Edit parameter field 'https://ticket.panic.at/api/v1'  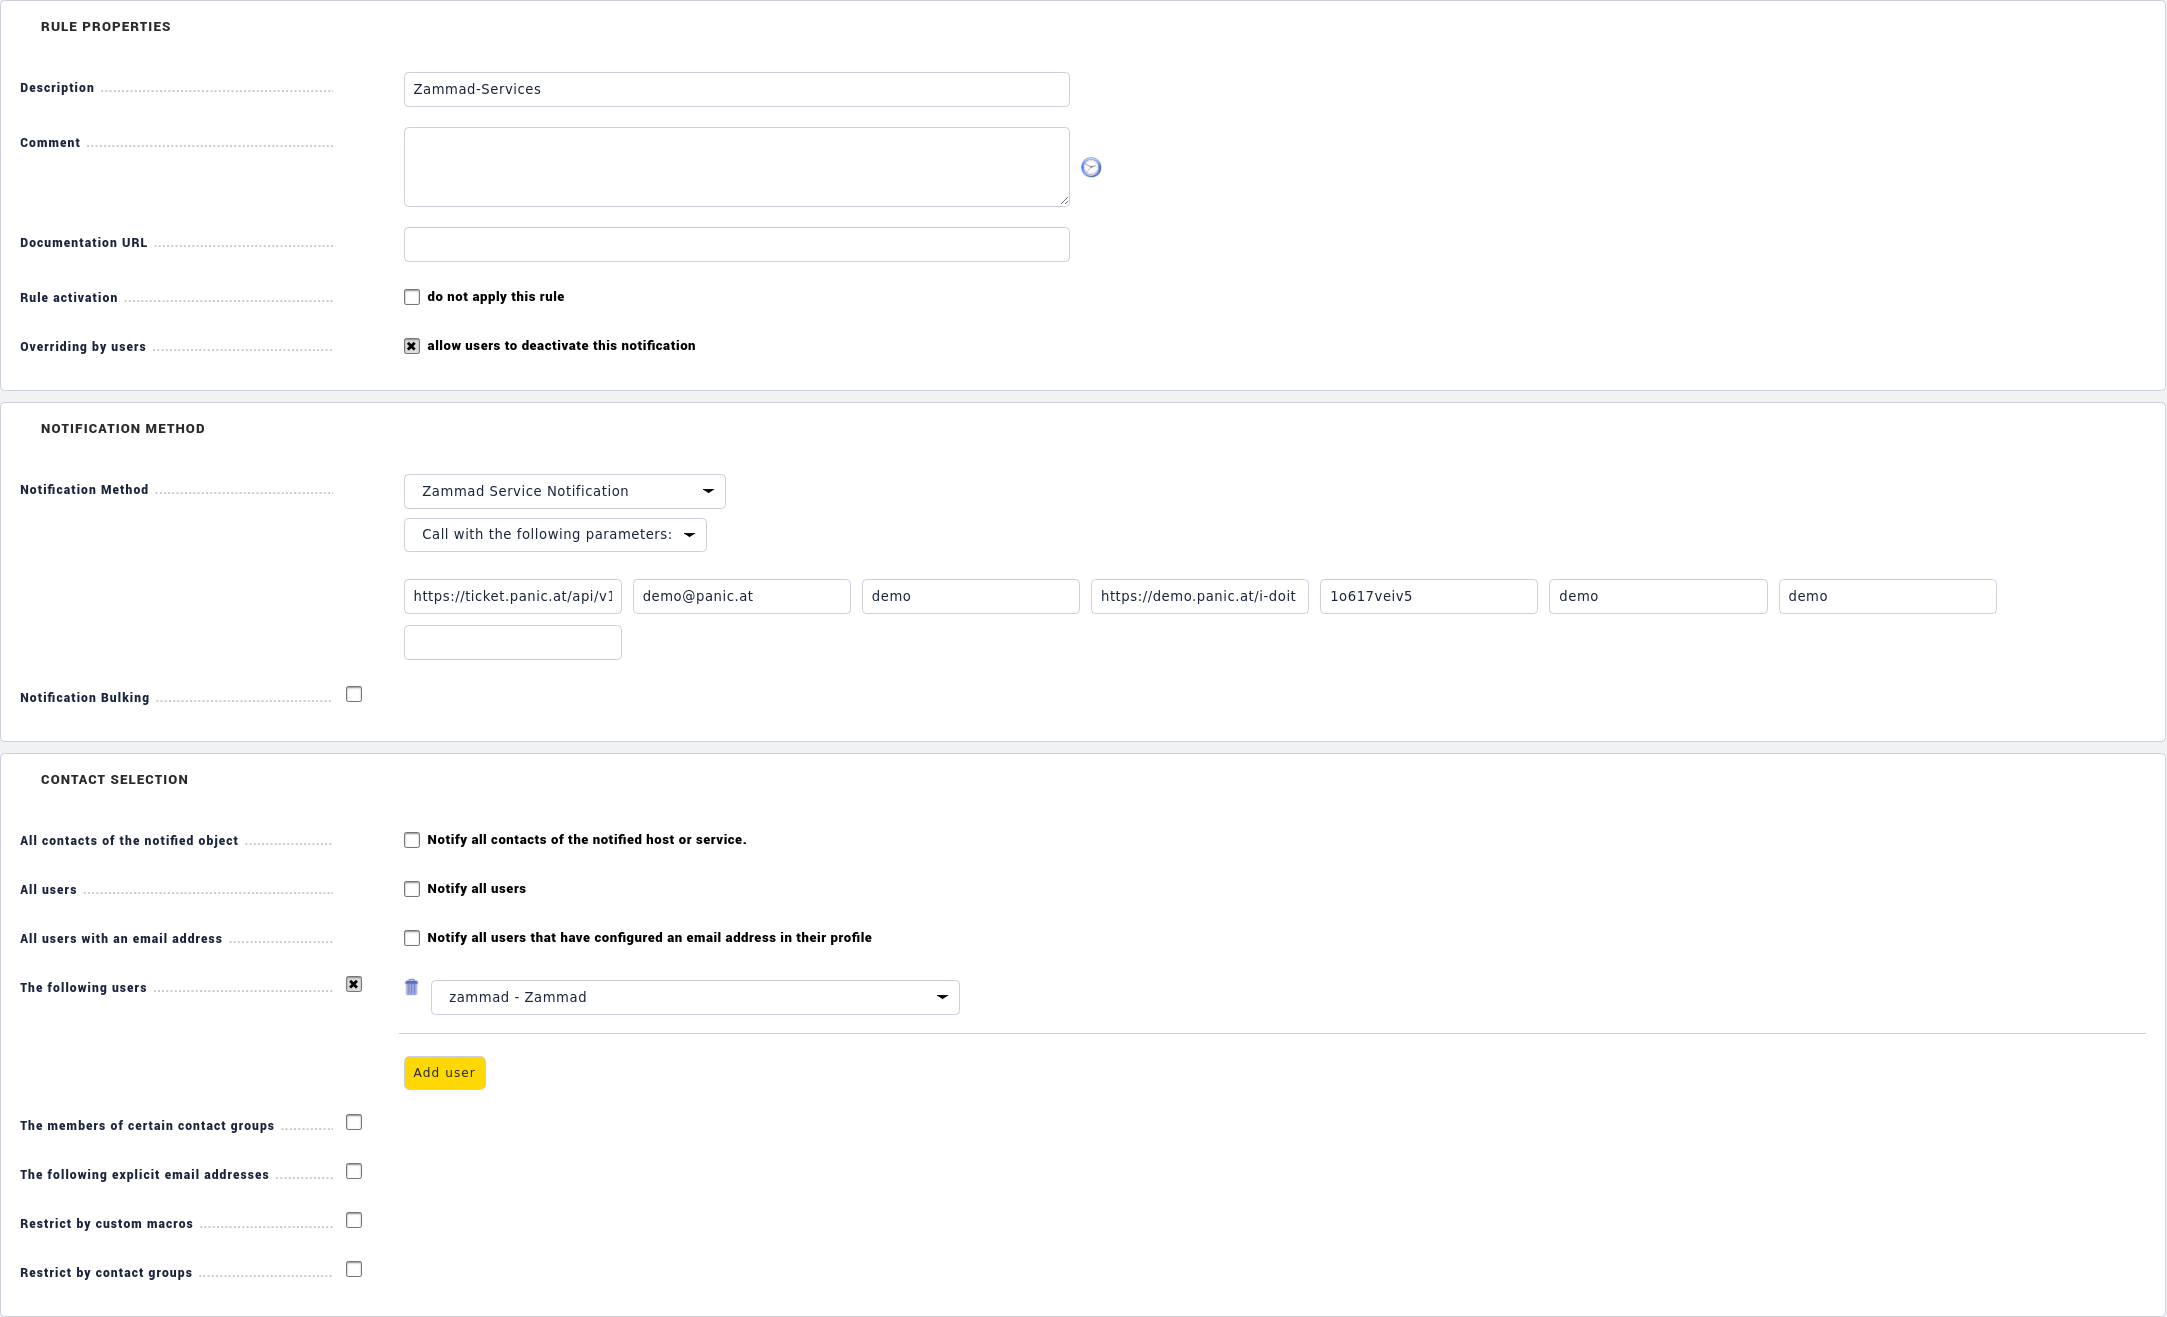click(x=513, y=596)
